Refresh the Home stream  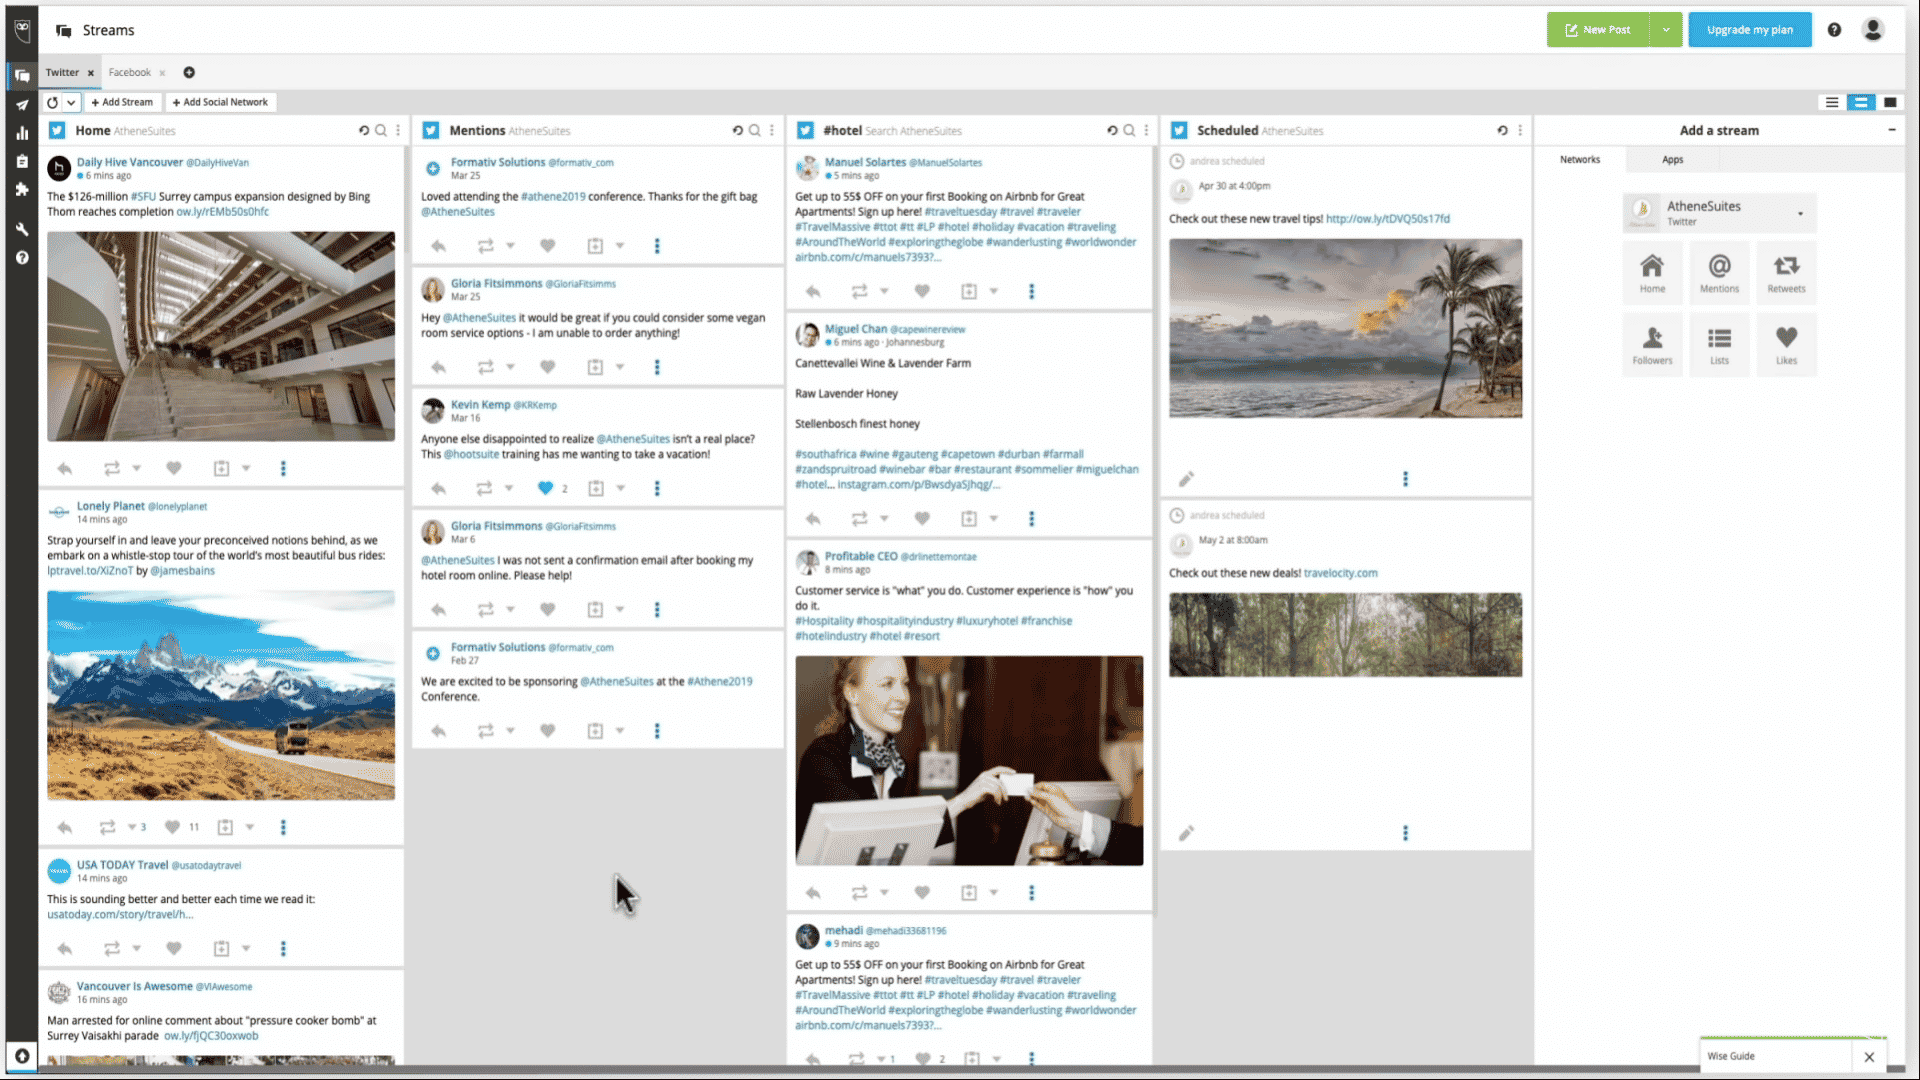point(364,130)
